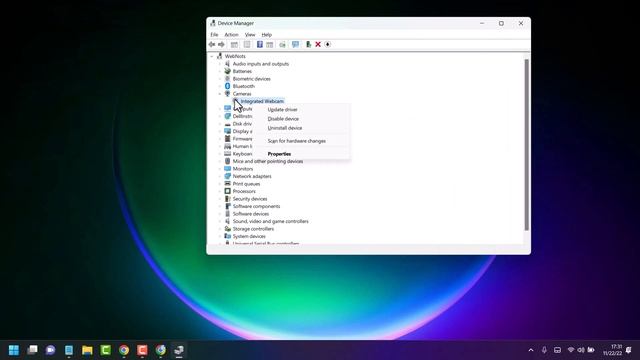Open the Windows Start menu
The image size is (640, 360).
click(x=14, y=350)
